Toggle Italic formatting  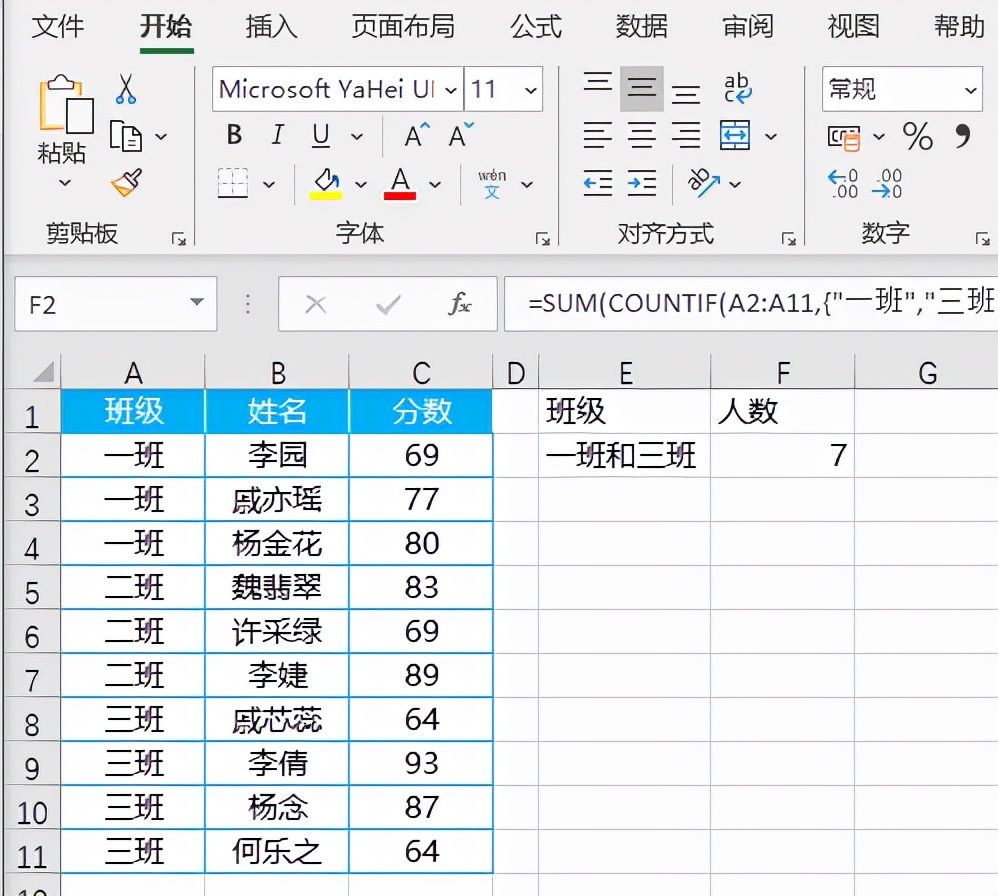278,135
